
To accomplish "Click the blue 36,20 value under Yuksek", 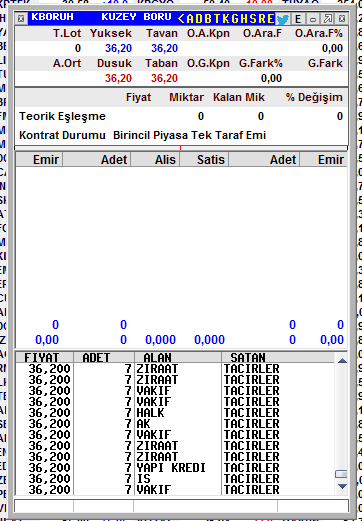I will [x=118, y=48].
